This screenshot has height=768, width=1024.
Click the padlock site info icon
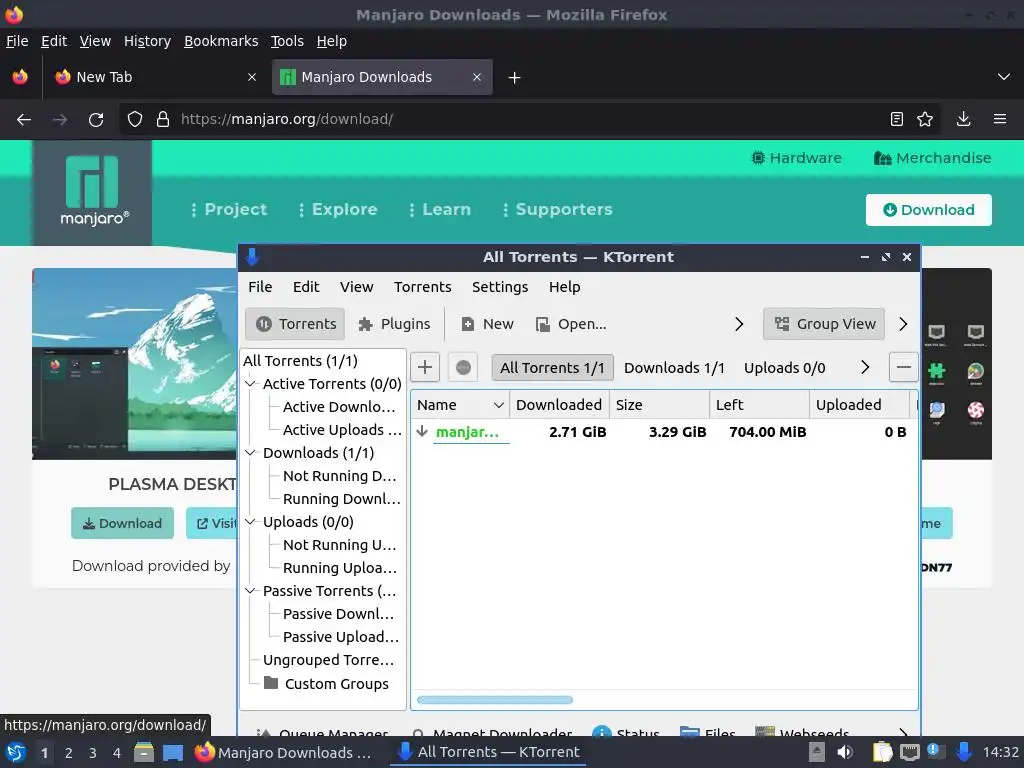163,120
